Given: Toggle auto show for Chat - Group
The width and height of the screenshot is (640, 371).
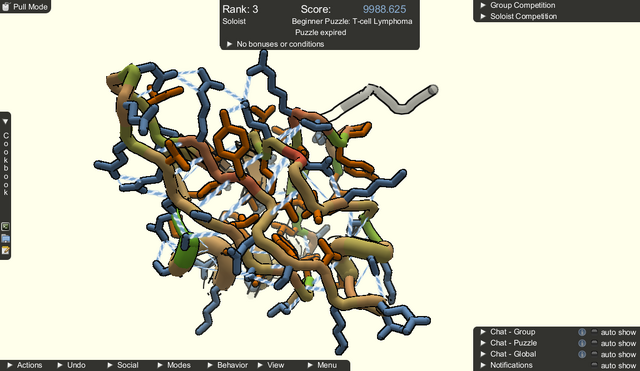Looking at the screenshot, I should [594, 332].
